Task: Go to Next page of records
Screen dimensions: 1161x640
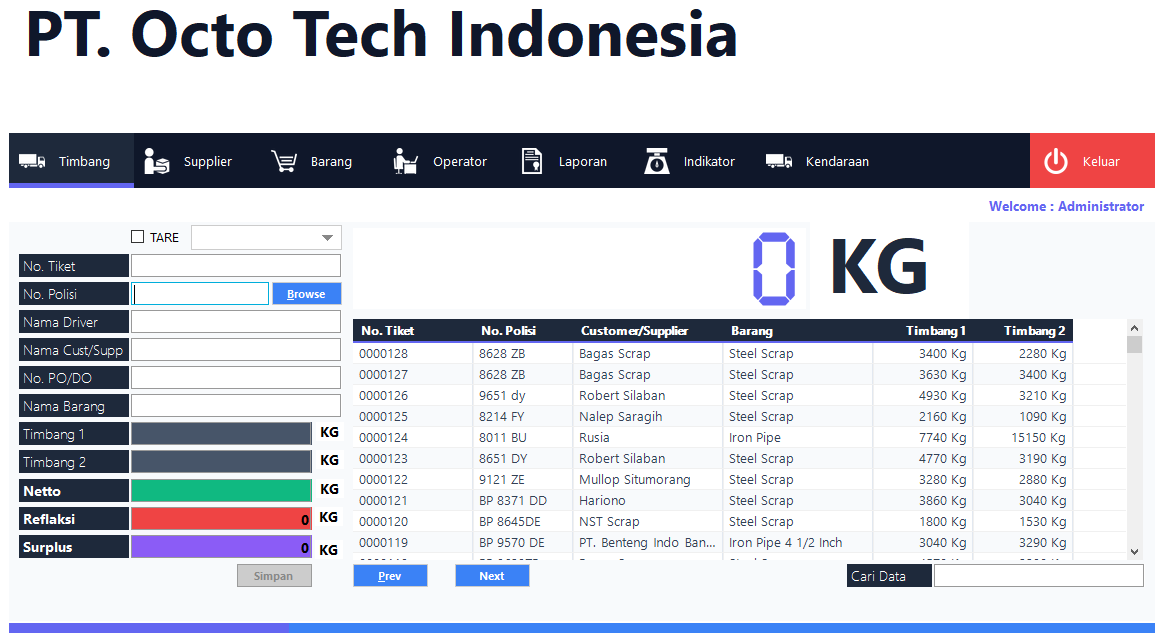Action: [x=492, y=576]
